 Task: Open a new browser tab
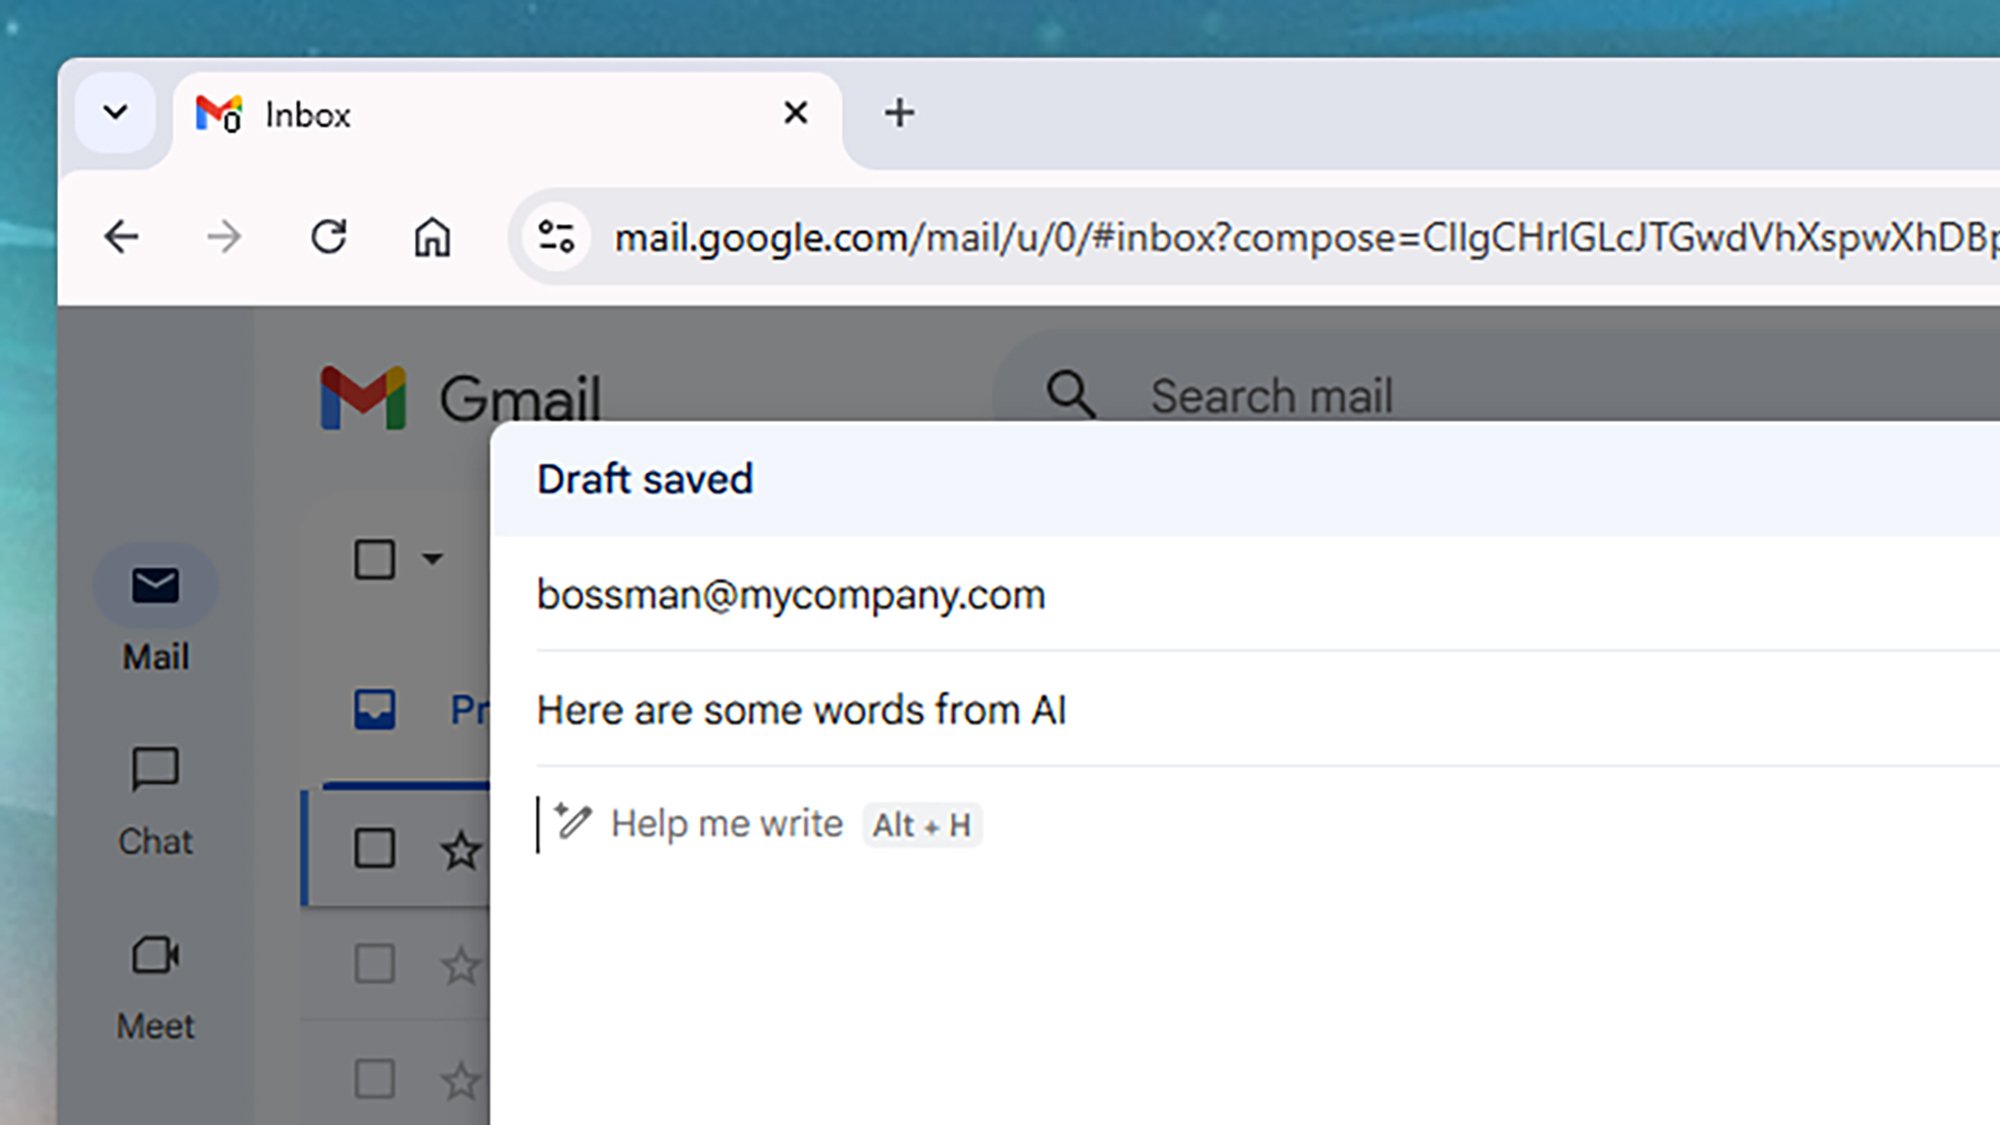(x=897, y=112)
